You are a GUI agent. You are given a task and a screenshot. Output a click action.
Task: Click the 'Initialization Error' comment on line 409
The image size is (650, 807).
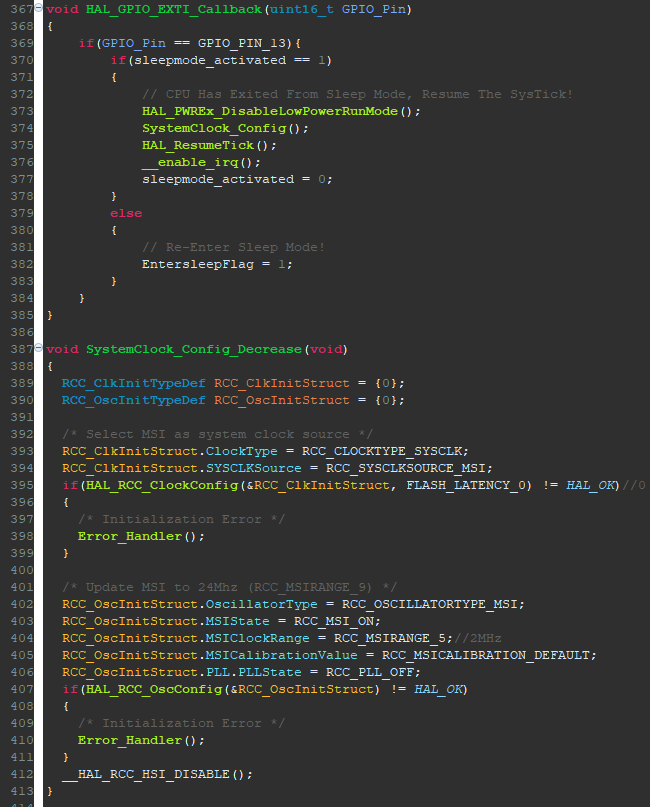(182, 723)
